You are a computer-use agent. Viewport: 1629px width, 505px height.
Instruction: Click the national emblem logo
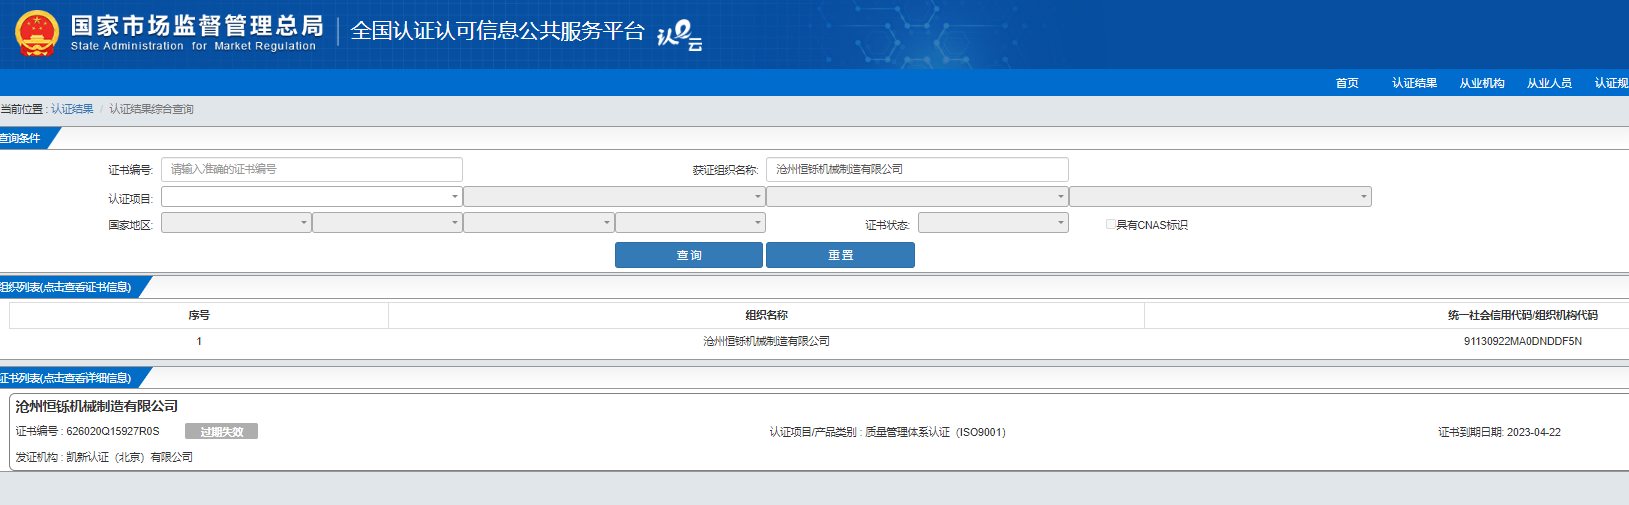click(37, 33)
